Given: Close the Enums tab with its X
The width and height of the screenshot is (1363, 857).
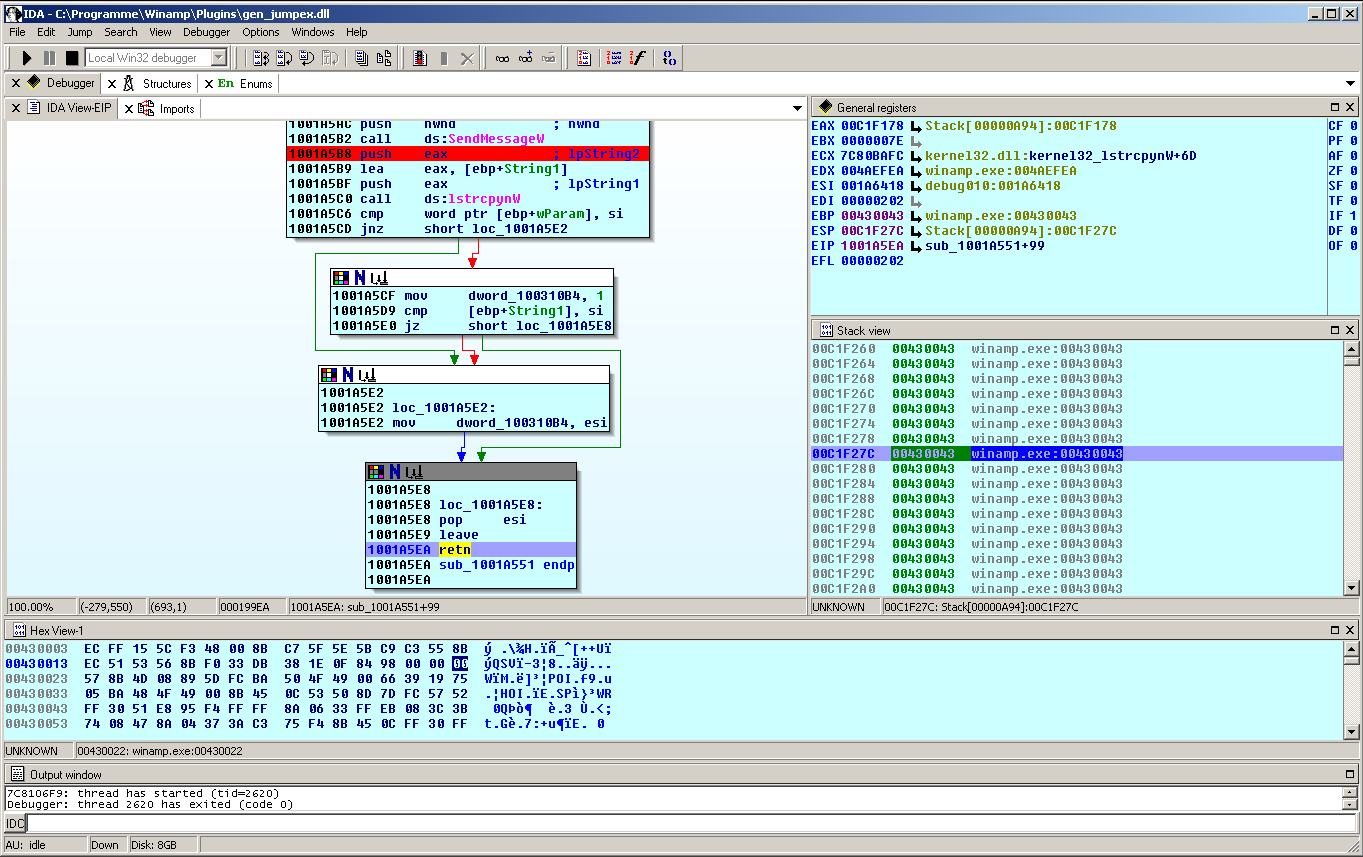Looking at the screenshot, I should (208, 84).
